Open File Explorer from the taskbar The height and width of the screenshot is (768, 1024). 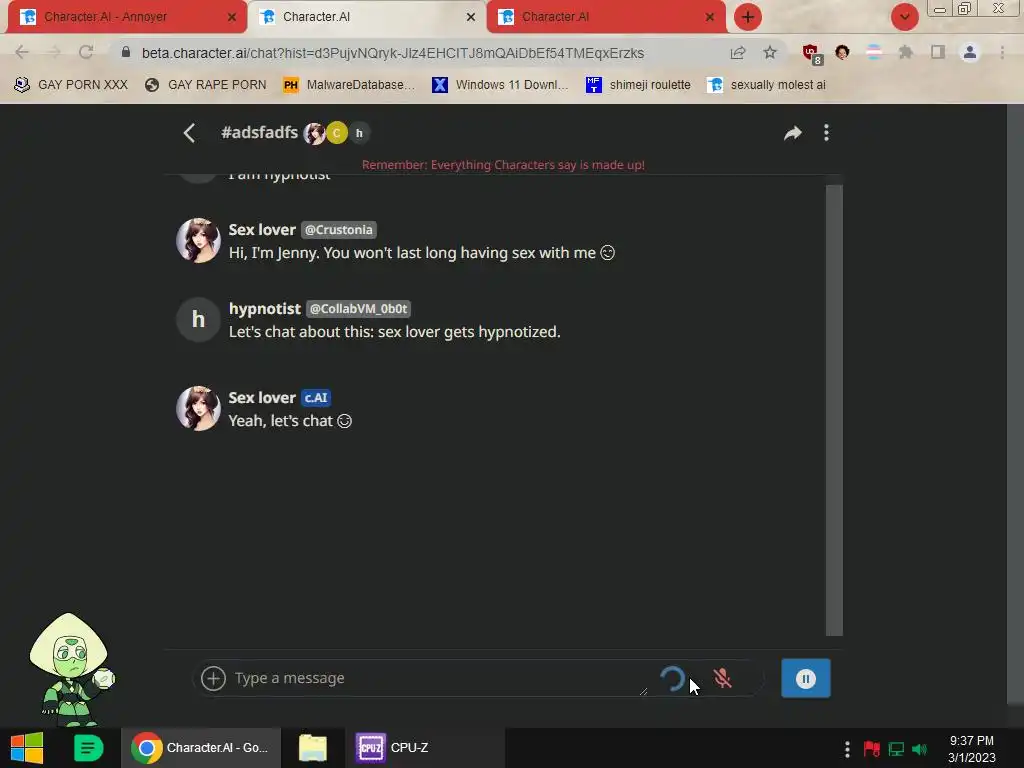[313, 748]
